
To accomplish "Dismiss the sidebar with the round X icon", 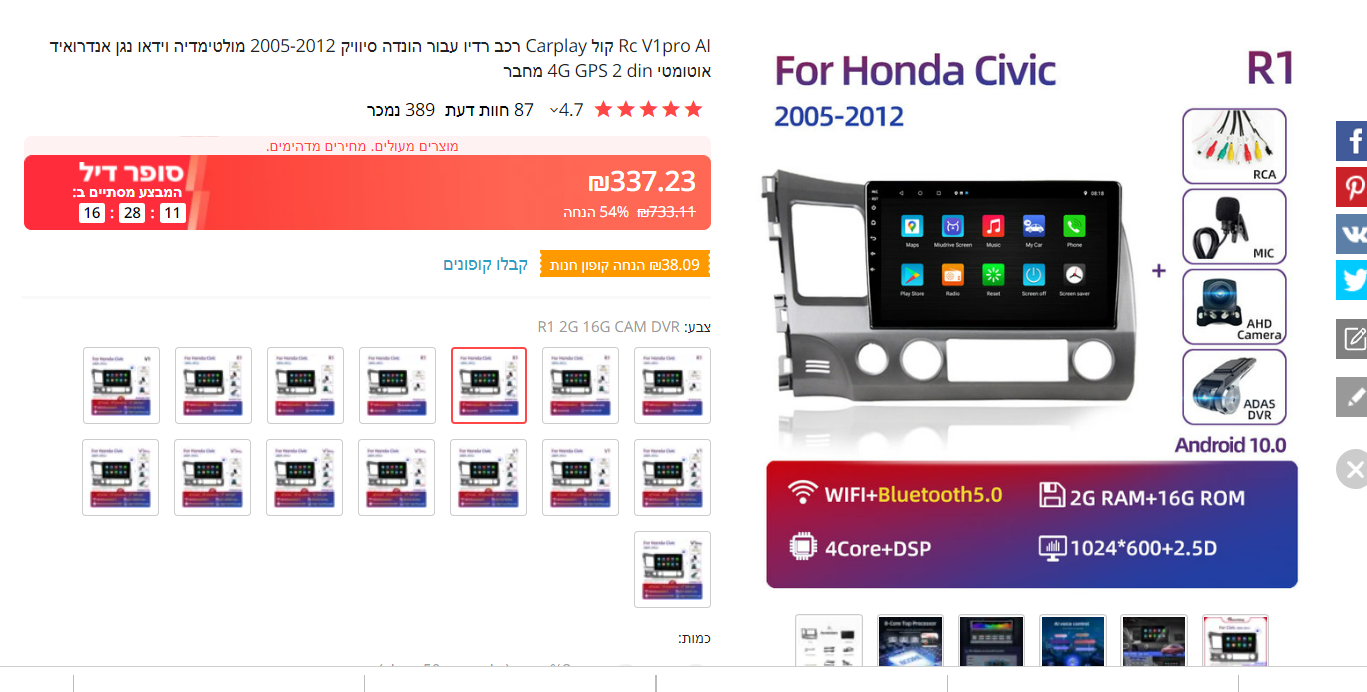I will (1352, 469).
